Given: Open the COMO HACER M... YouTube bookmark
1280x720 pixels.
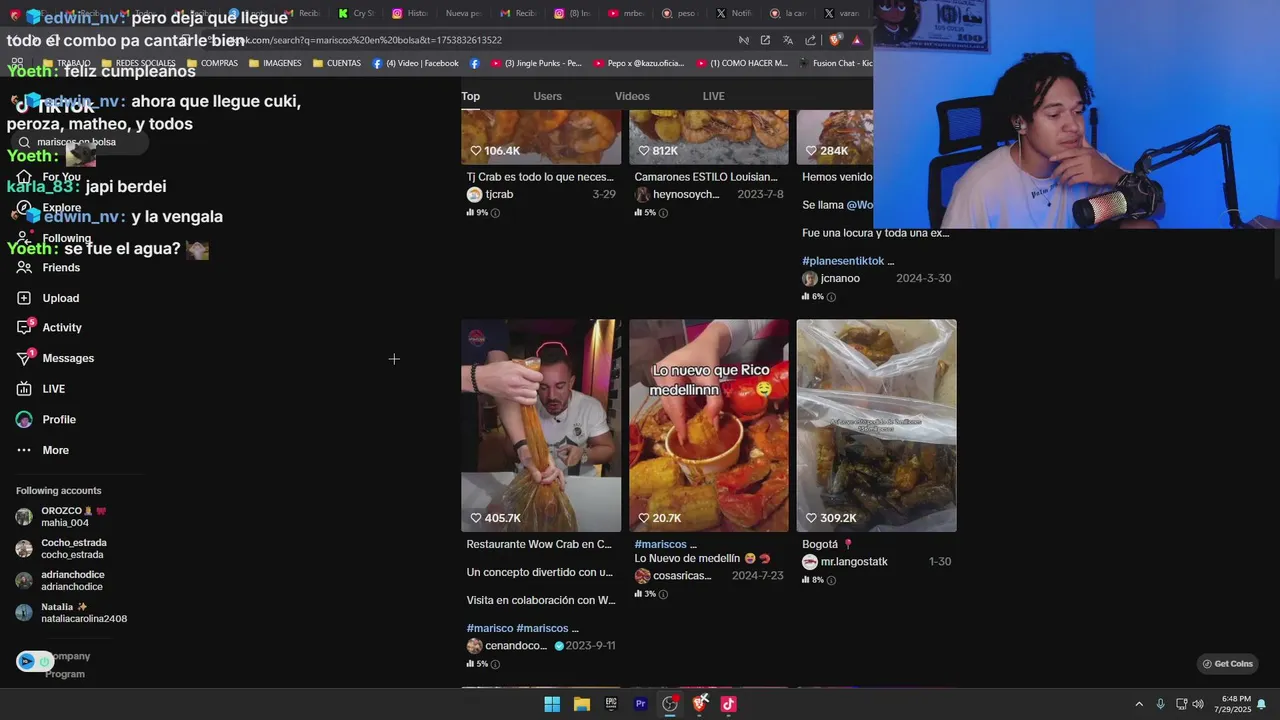Looking at the screenshot, I should click(x=741, y=63).
